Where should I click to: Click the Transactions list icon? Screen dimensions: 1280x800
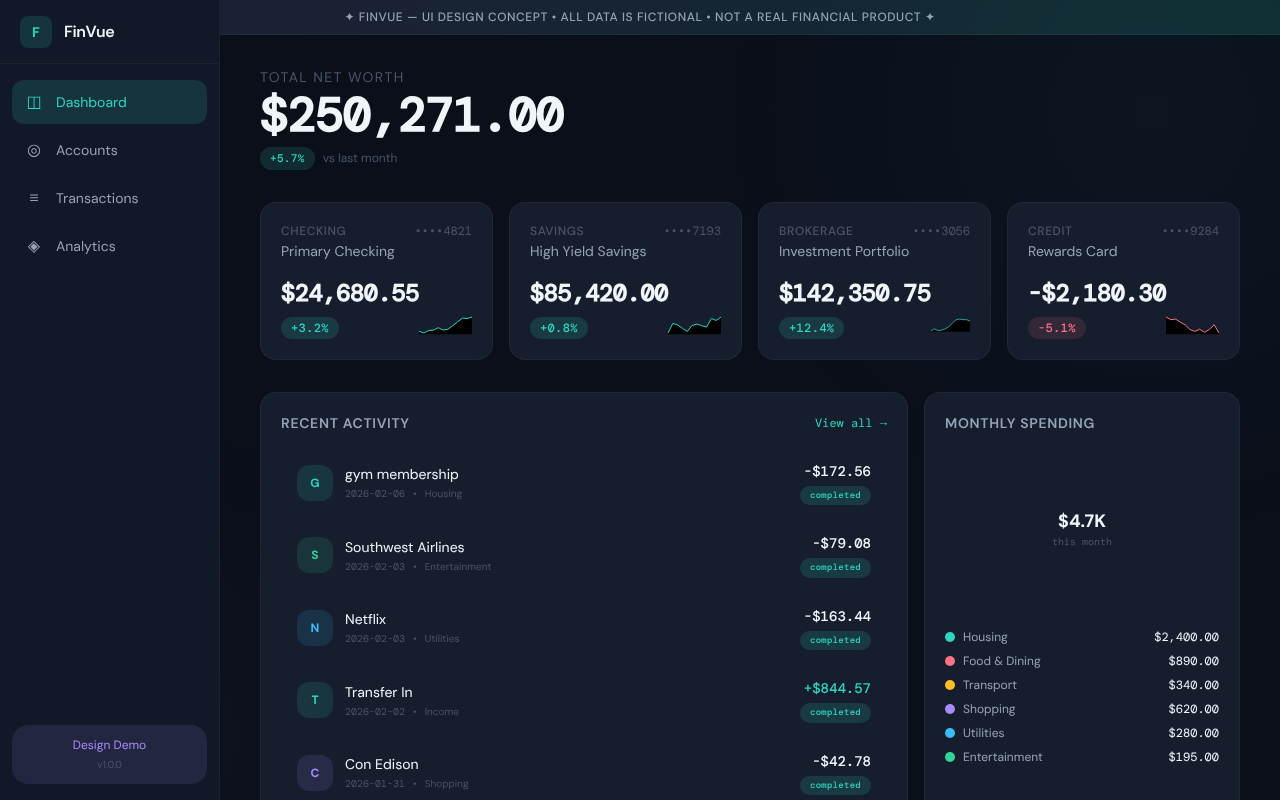pos(32,198)
